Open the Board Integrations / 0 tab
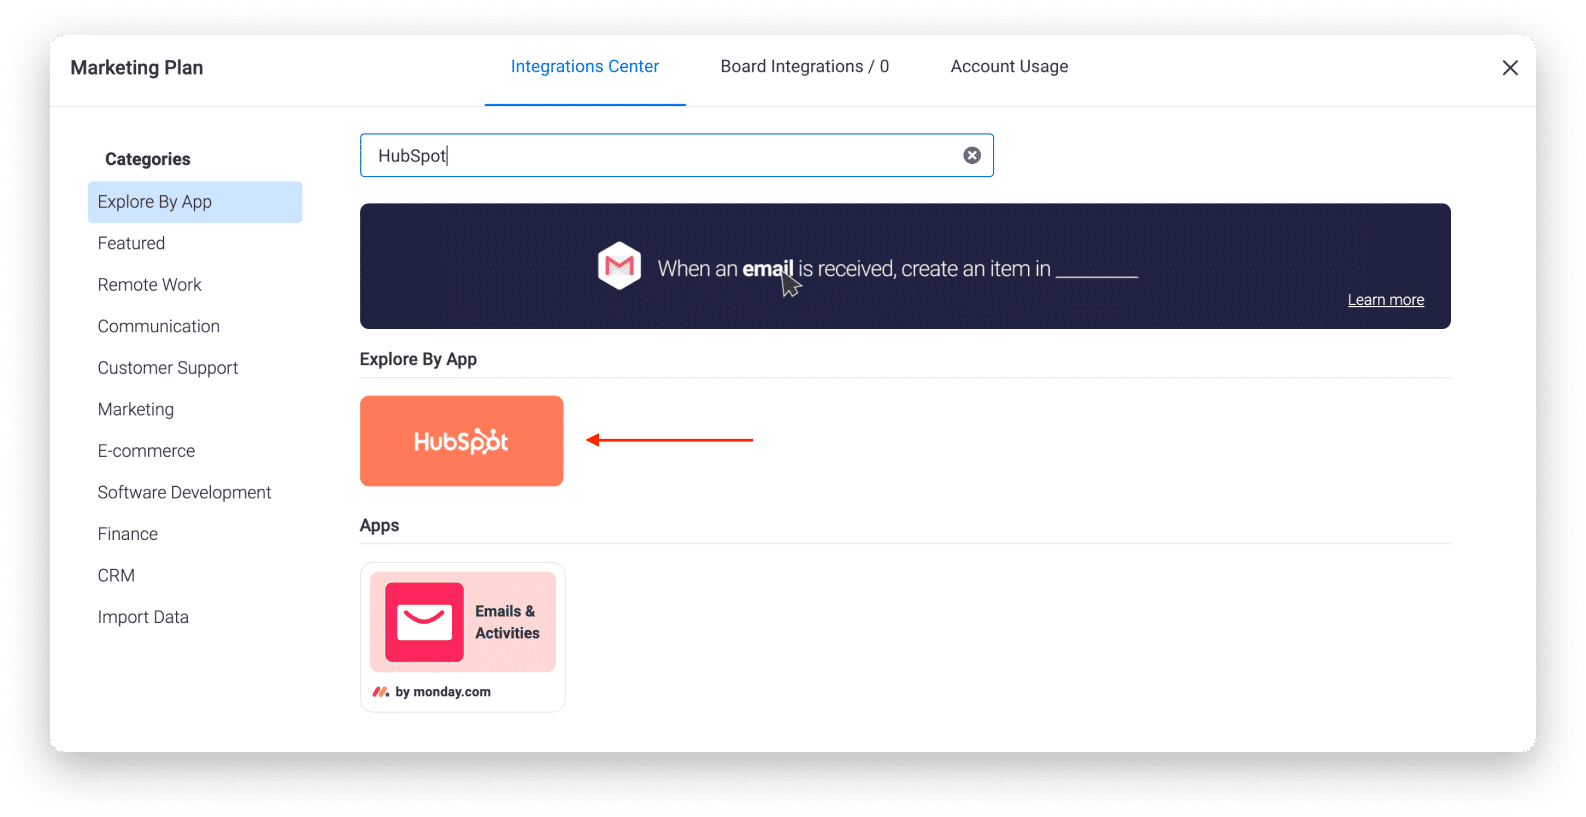Viewport: 1586px width, 817px height. (x=805, y=67)
